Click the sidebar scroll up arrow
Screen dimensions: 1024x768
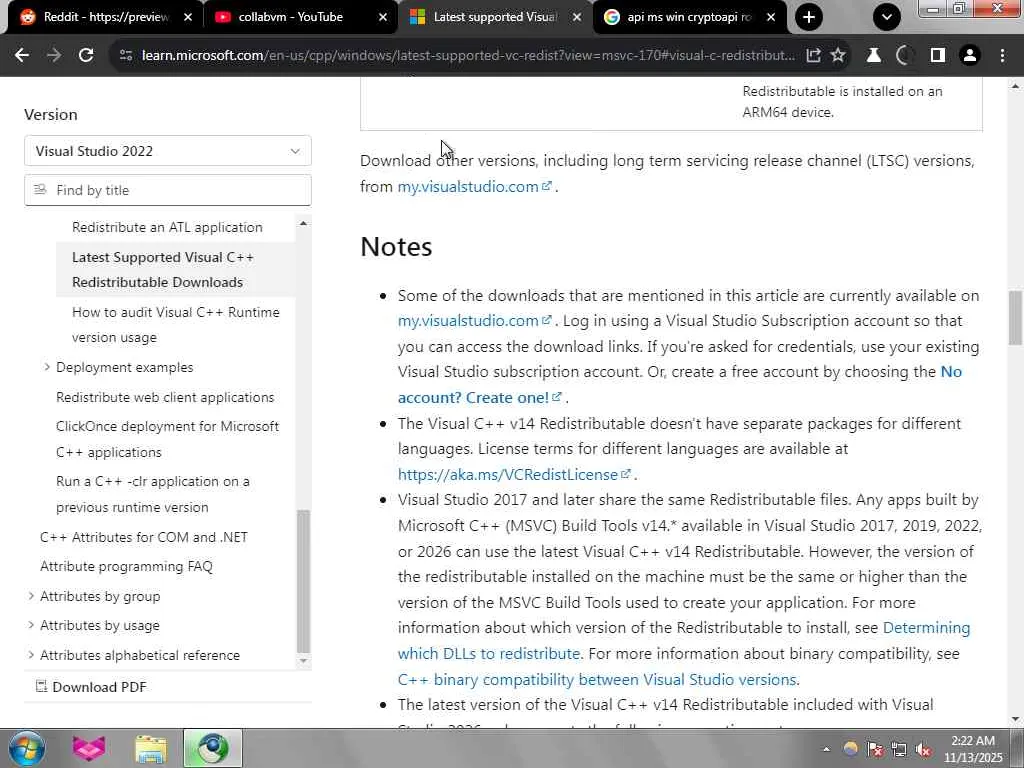303,223
